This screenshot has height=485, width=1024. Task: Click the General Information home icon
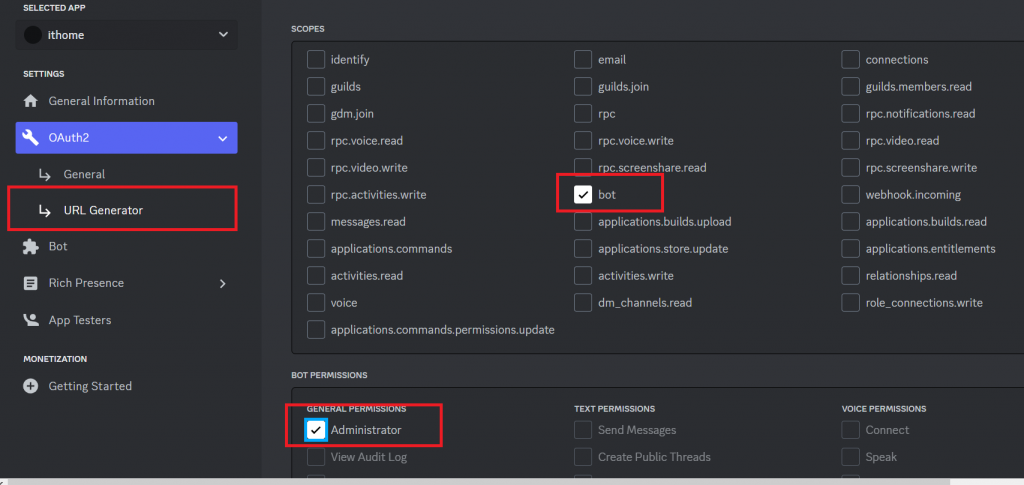31,101
